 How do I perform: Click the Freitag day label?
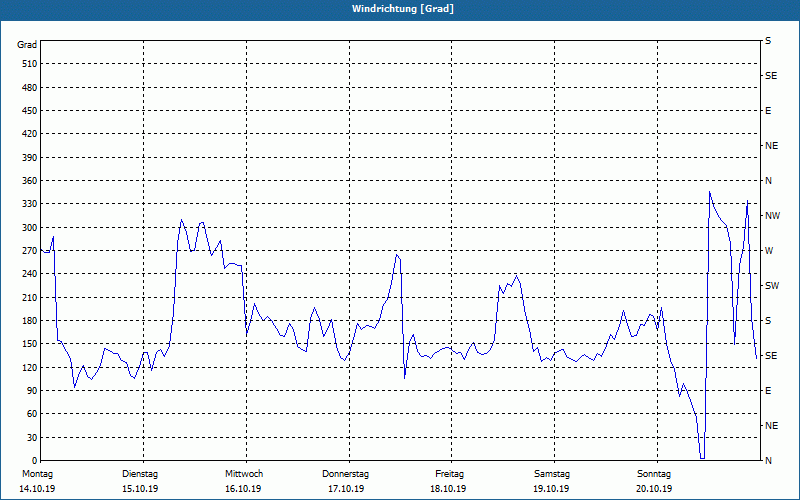click(x=449, y=474)
